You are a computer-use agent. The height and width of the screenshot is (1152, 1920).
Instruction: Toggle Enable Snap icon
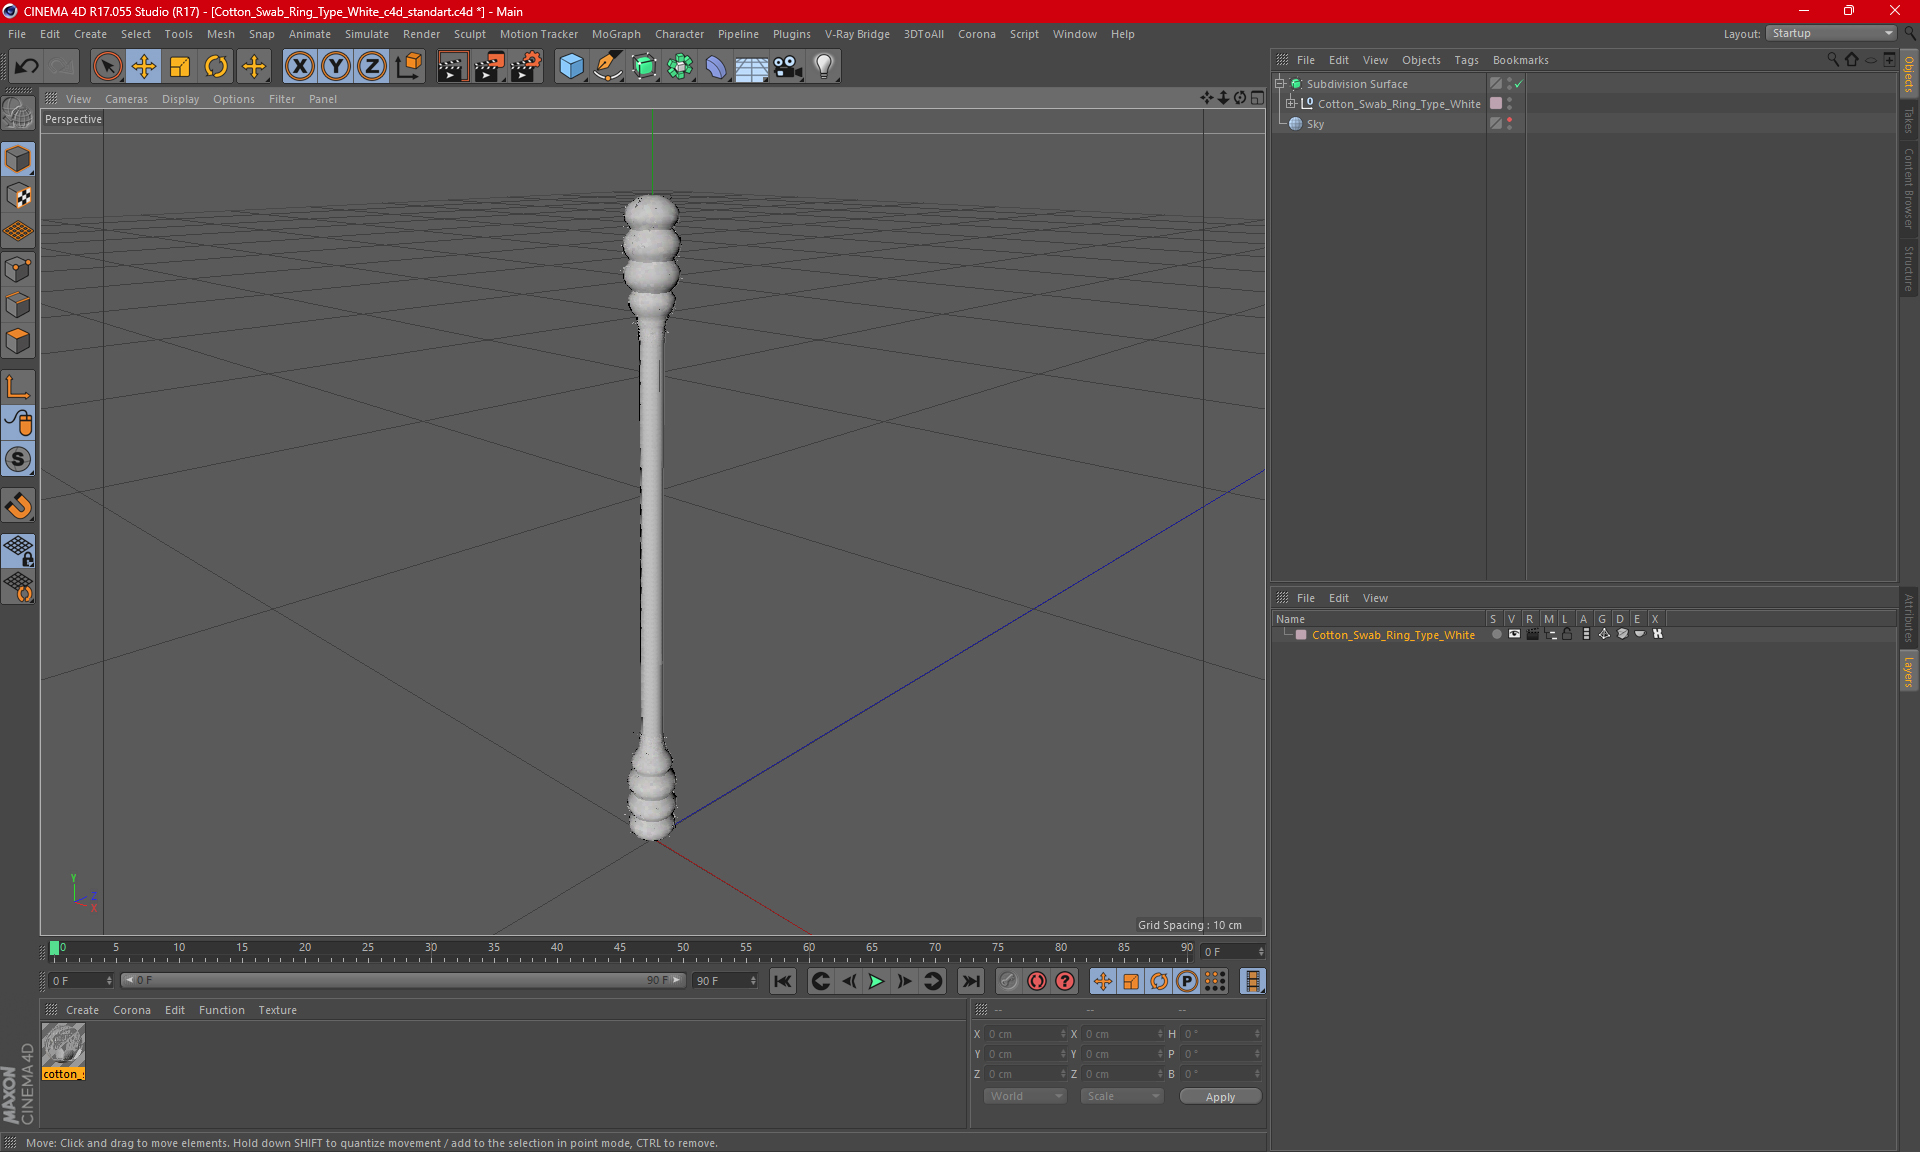tap(18, 460)
